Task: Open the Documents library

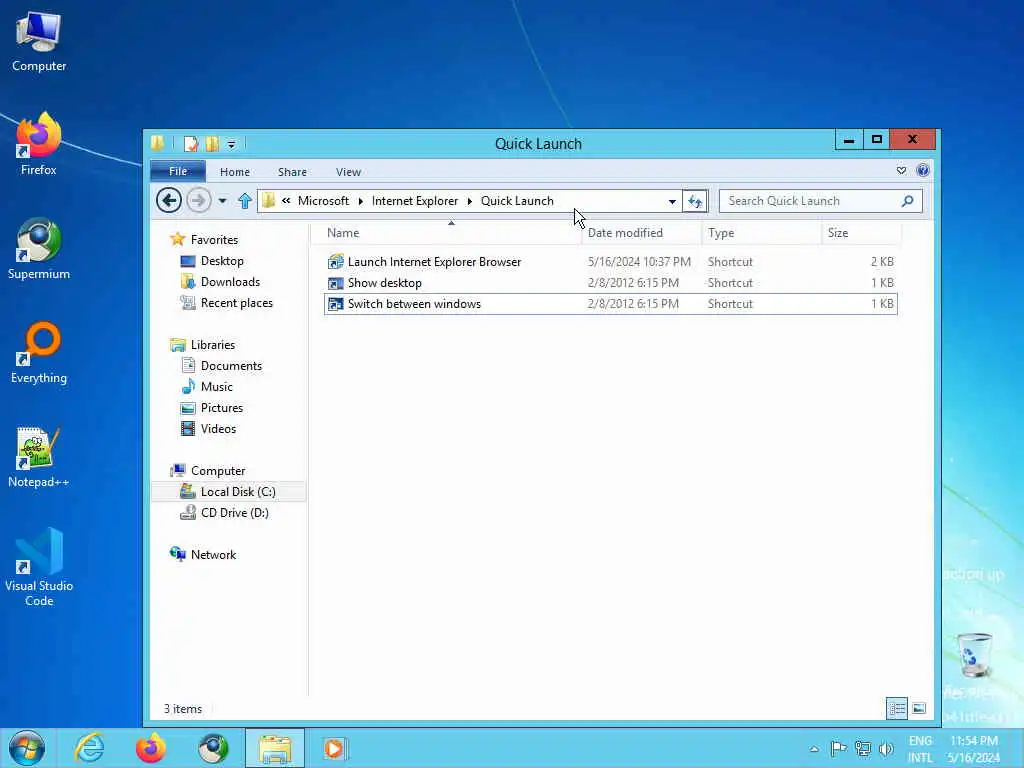Action: (x=231, y=366)
